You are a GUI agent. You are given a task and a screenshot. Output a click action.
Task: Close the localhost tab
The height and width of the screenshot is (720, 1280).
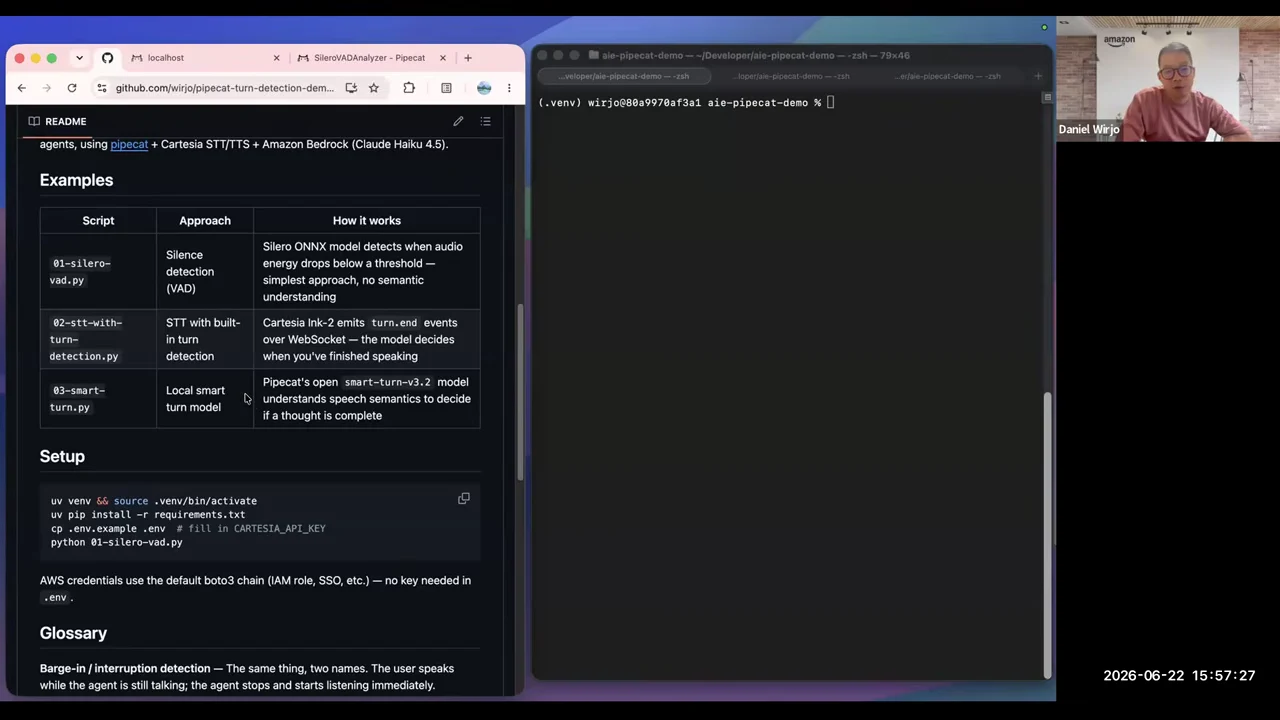point(277,58)
